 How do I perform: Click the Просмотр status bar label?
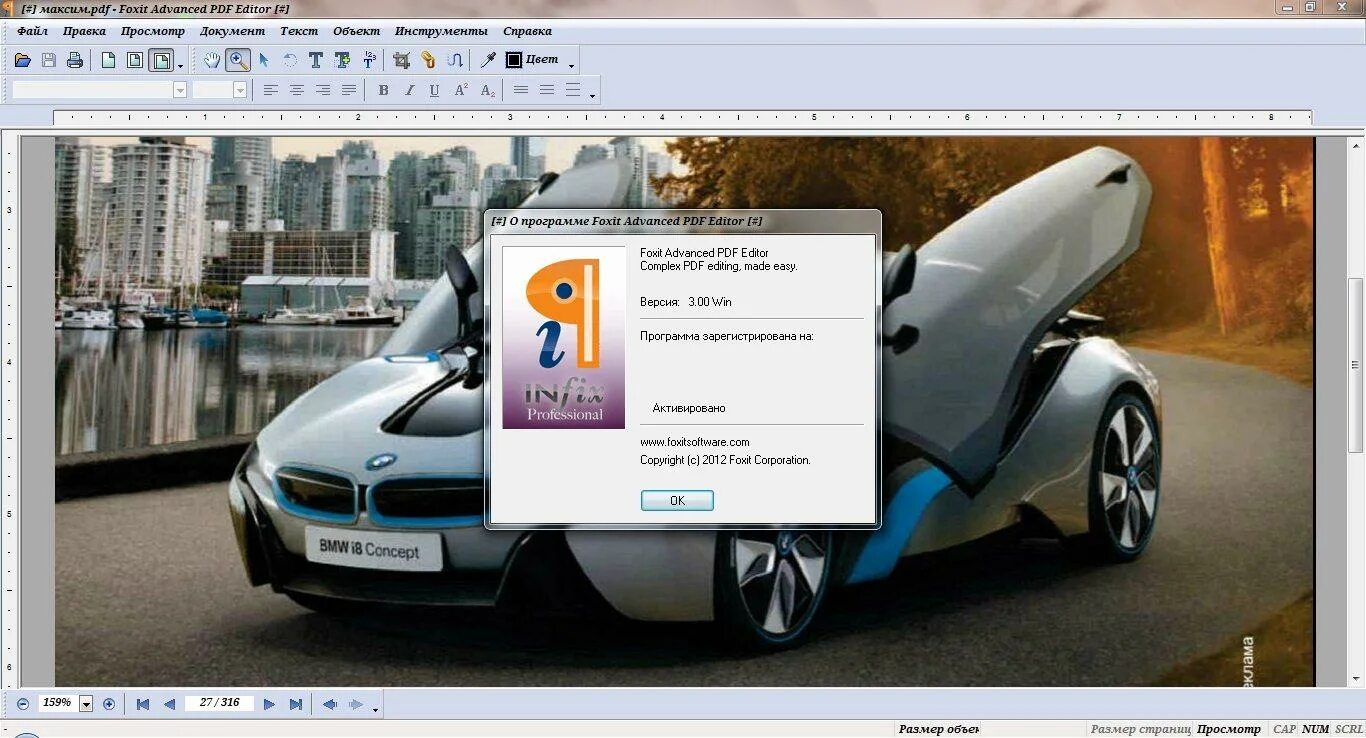coord(1229,729)
